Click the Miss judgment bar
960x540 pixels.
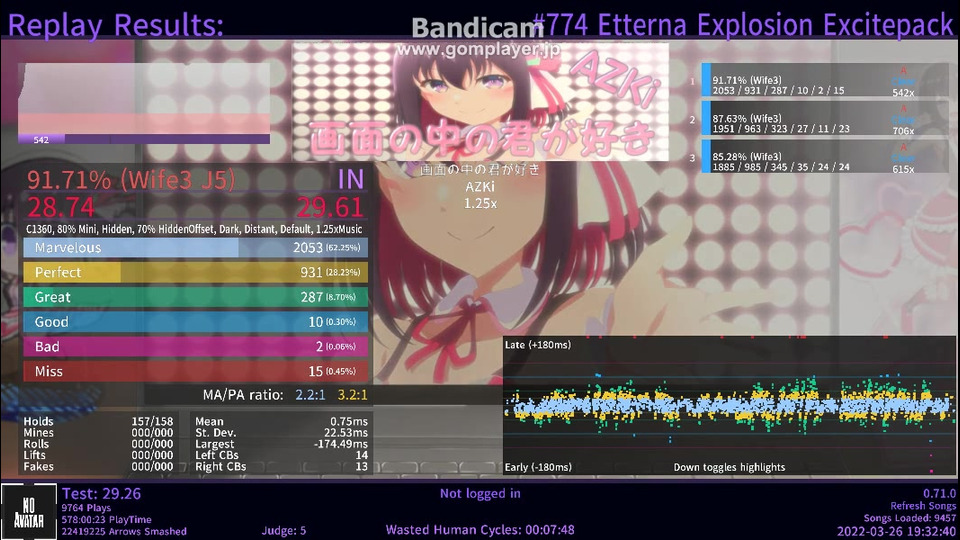[196, 371]
